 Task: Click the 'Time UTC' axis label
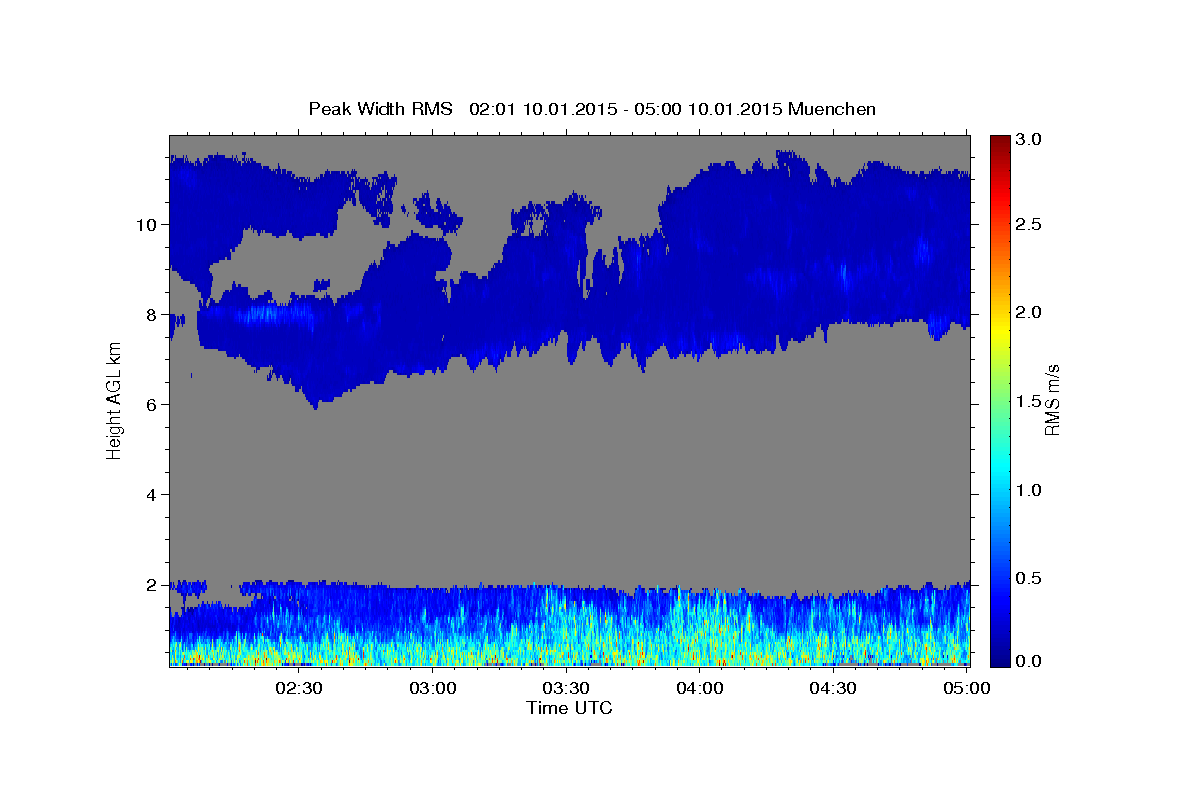[569, 708]
